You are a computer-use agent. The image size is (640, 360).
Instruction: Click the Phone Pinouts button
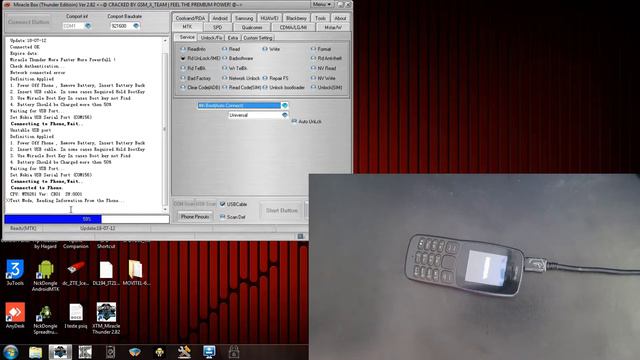coord(195,217)
